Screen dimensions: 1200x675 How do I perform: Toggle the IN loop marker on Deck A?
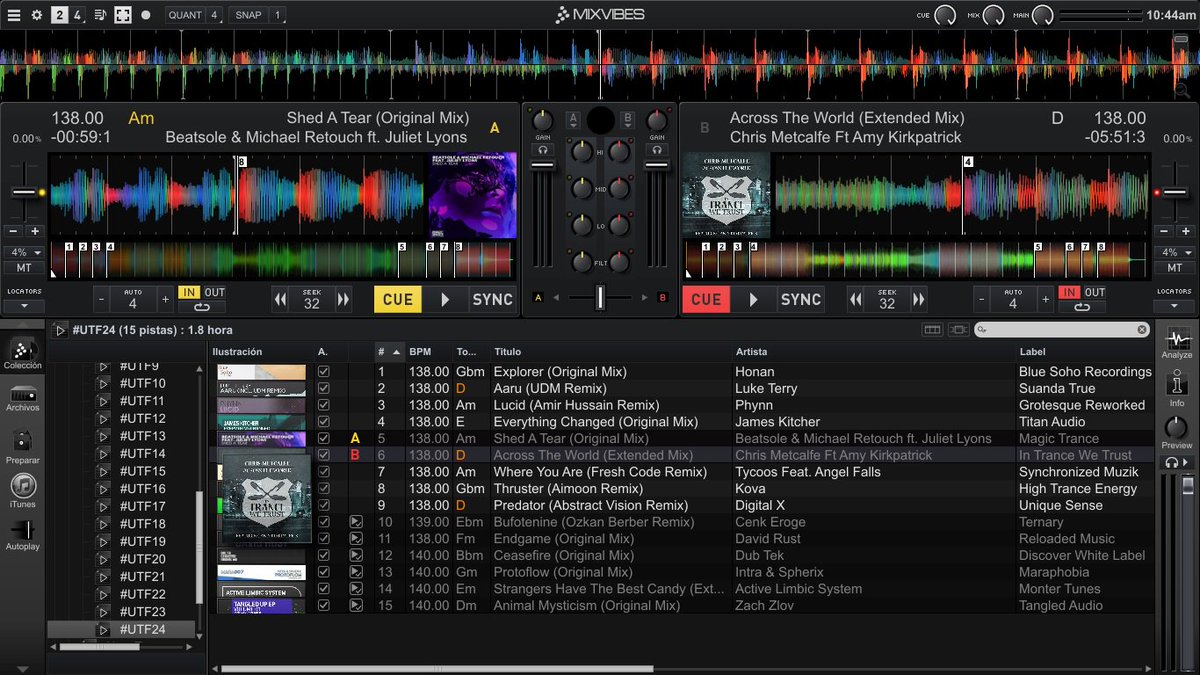190,291
